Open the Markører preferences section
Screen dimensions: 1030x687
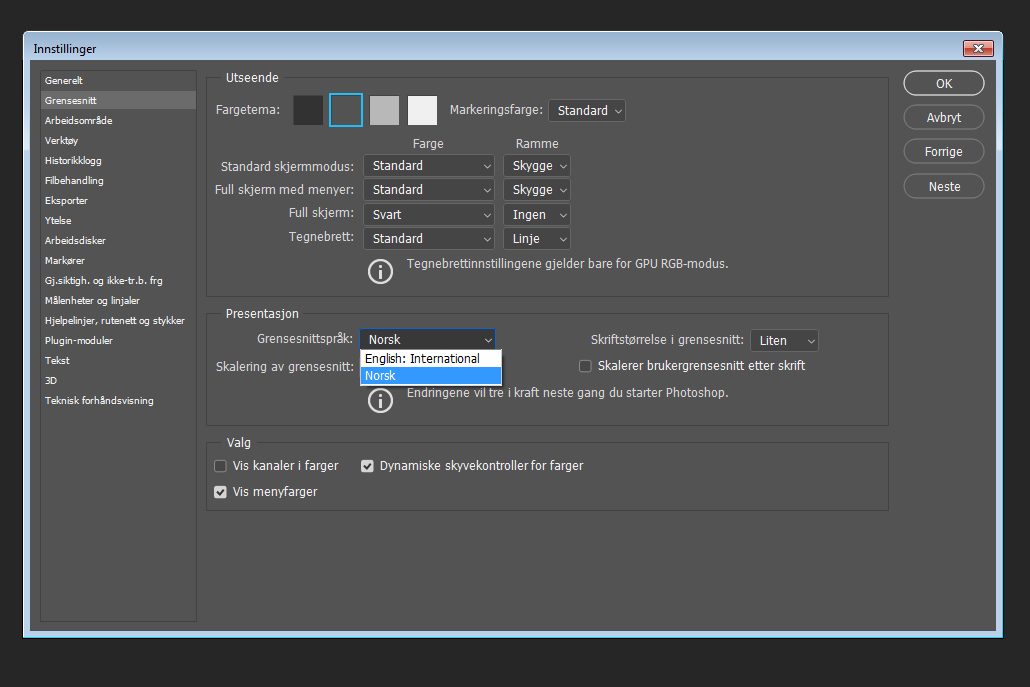(x=118, y=260)
